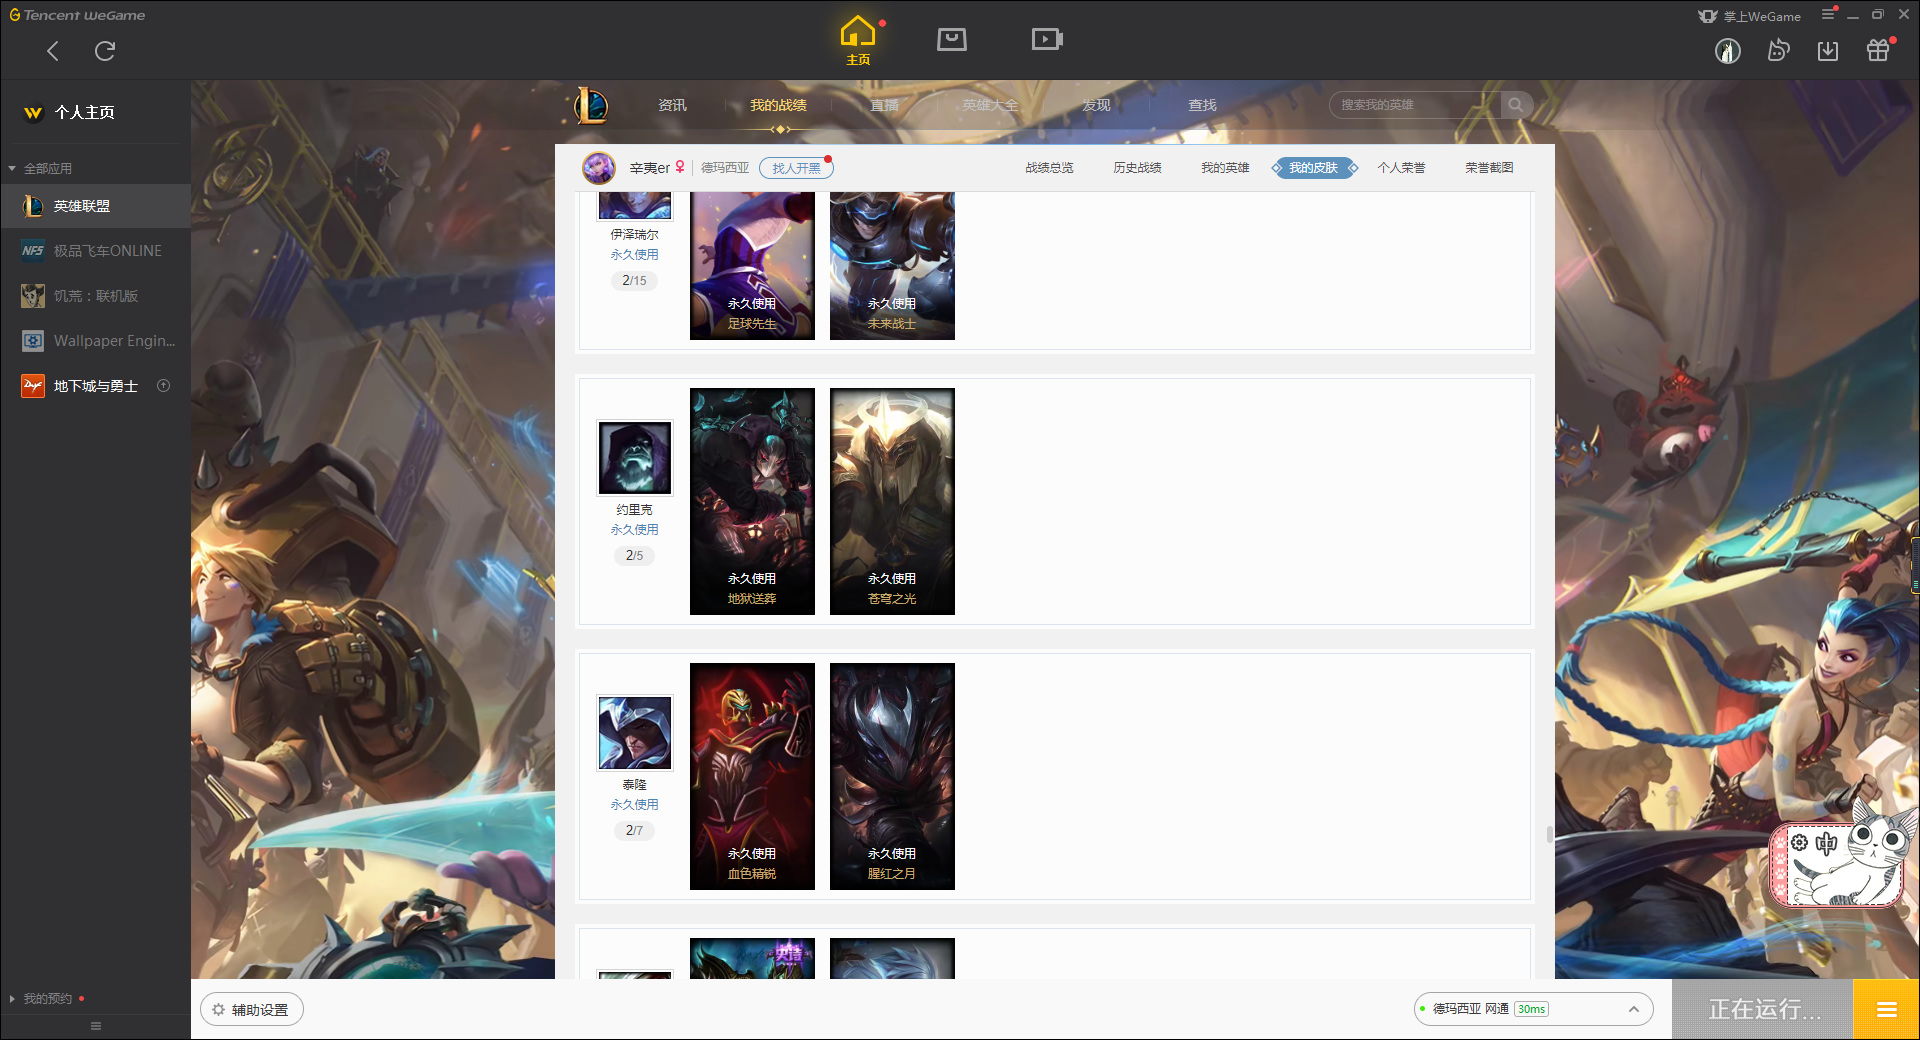The image size is (1920, 1040).
Task: Click the update arrow icon beside 地下城与勇士
Action: (x=164, y=386)
